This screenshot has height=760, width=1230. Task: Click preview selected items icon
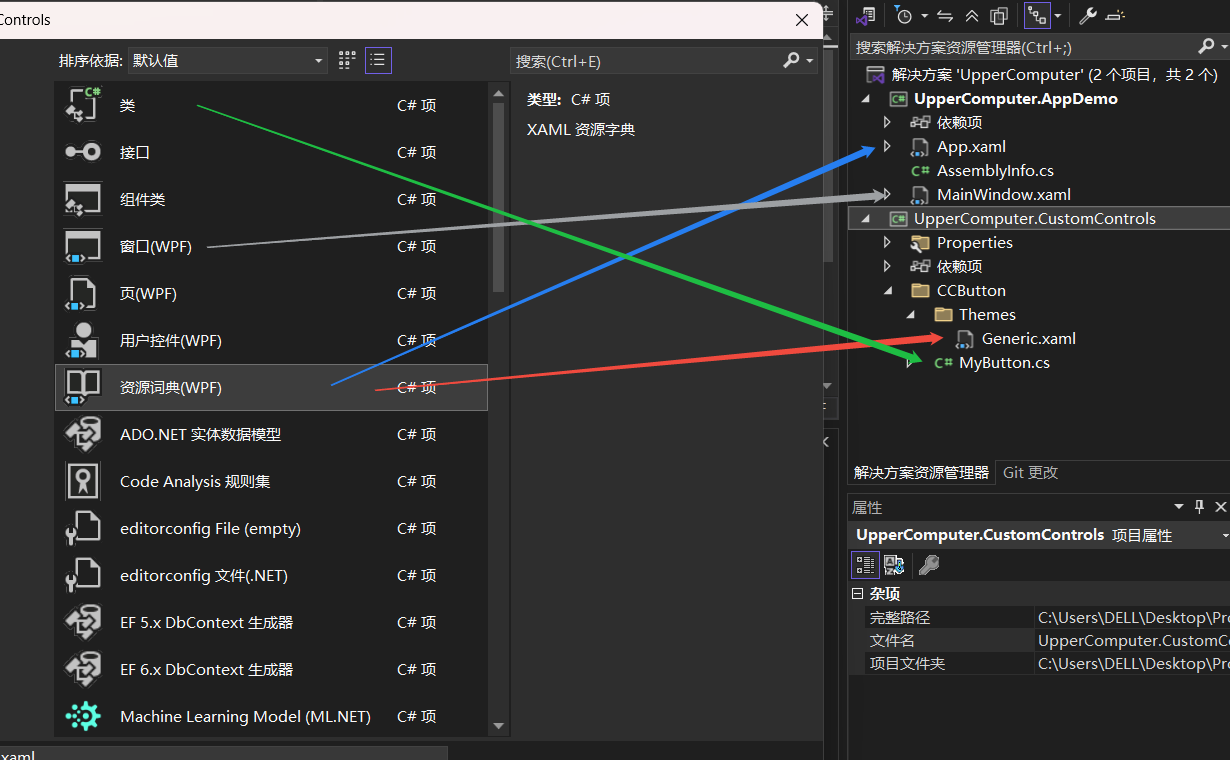click(1115, 16)
